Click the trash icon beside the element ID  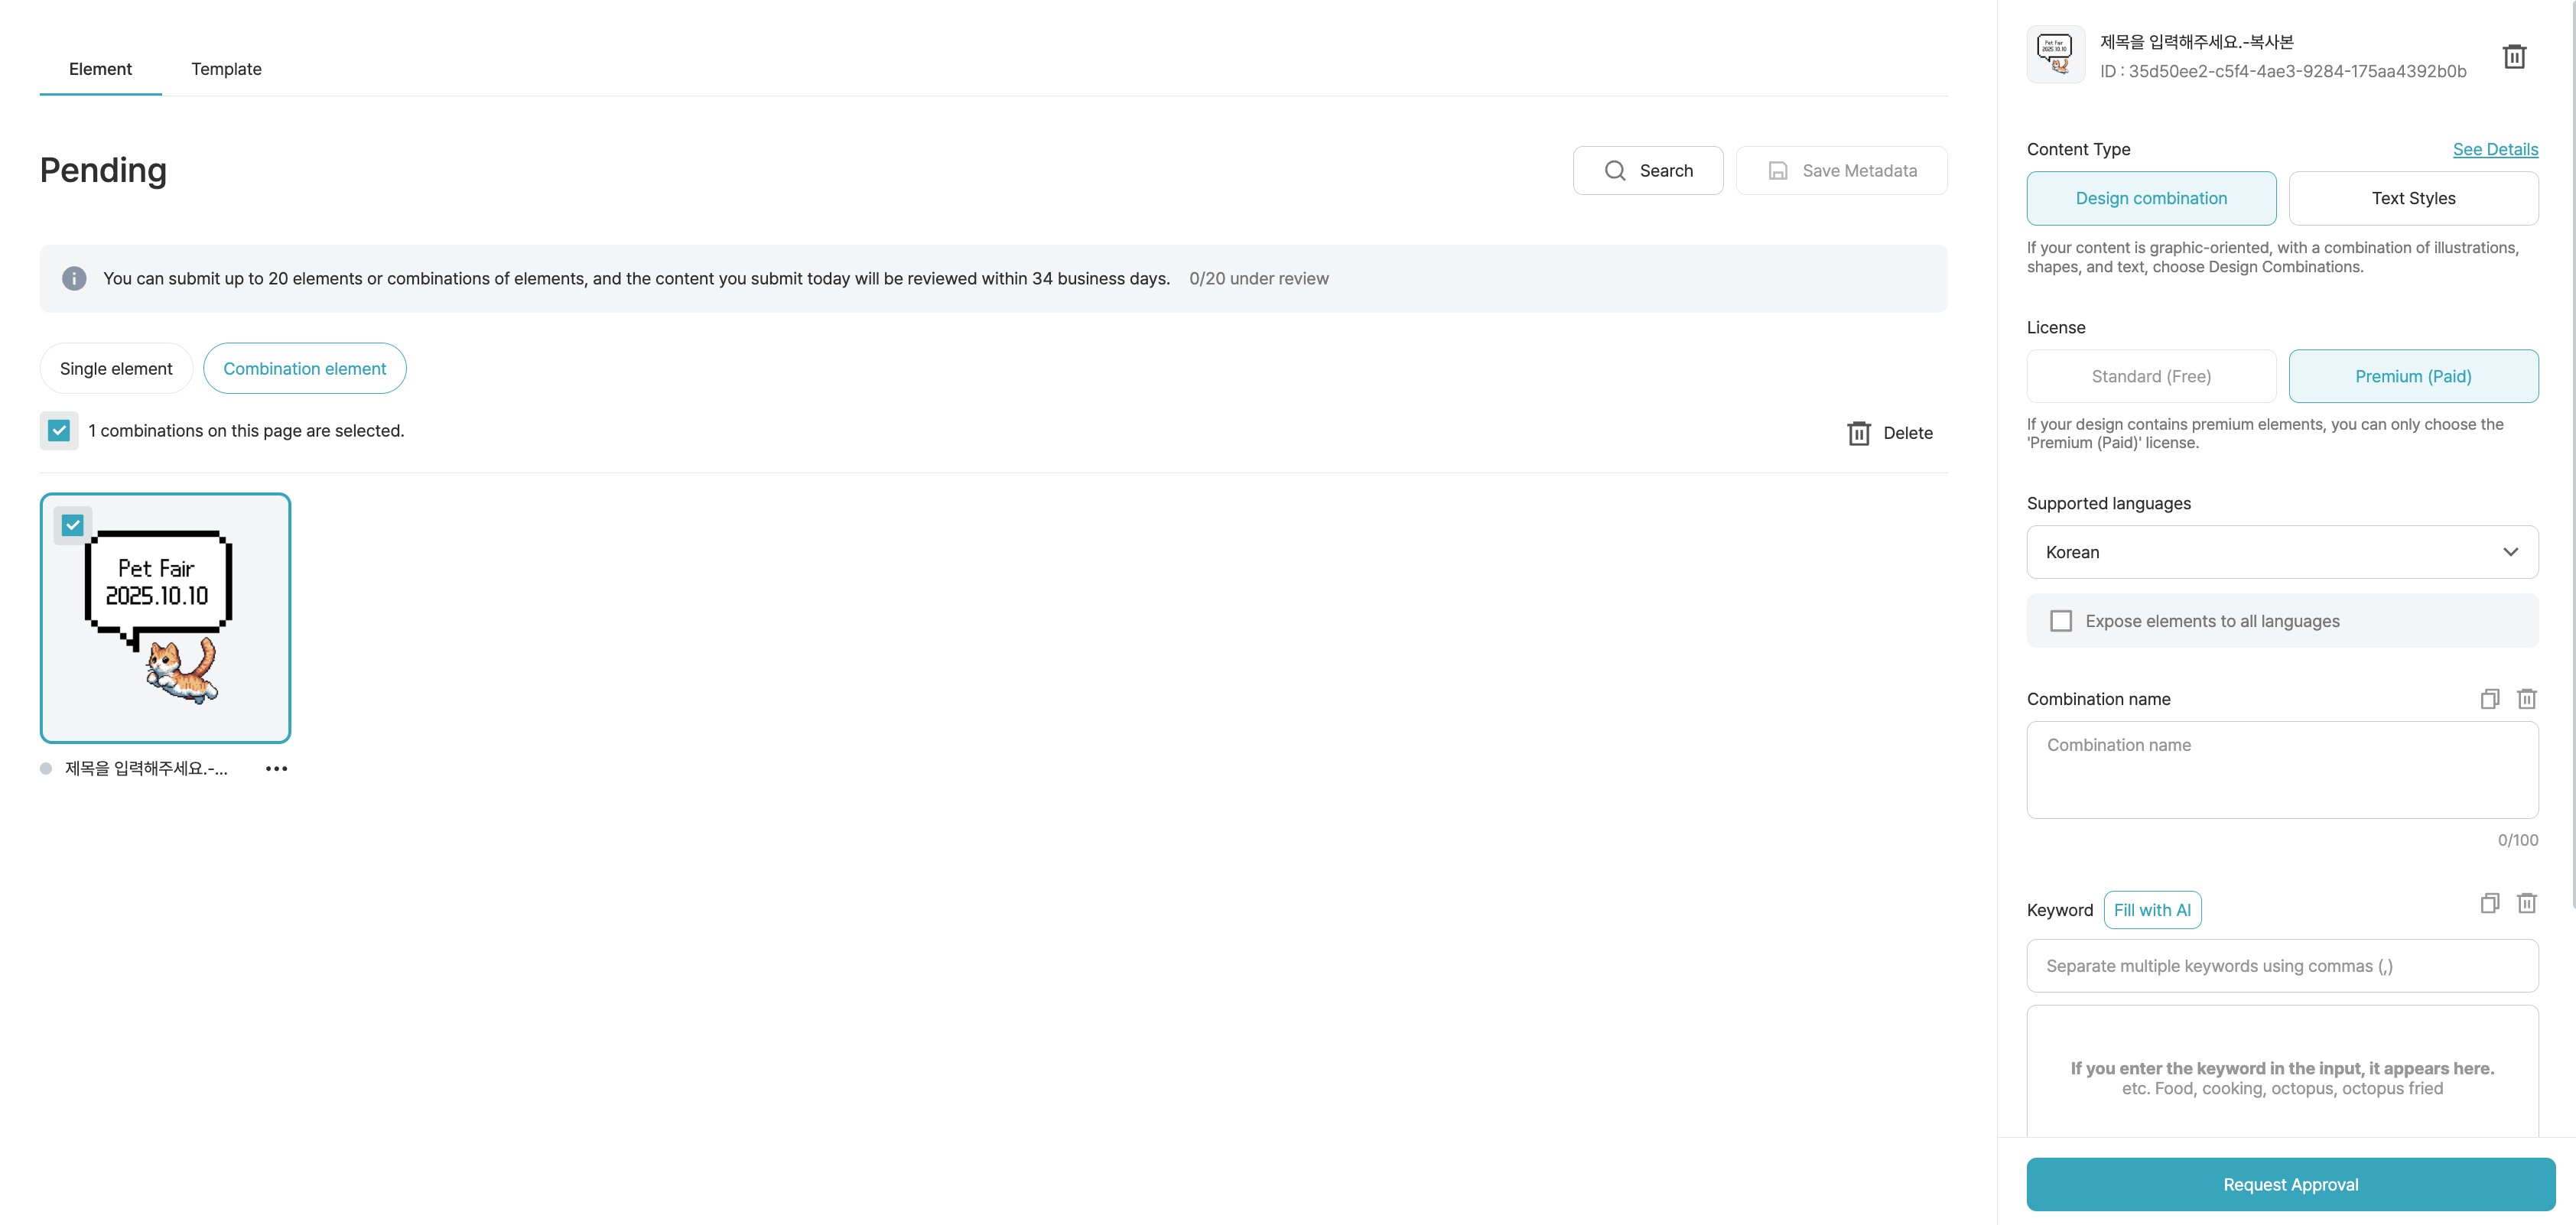(x=2514, y=57)
